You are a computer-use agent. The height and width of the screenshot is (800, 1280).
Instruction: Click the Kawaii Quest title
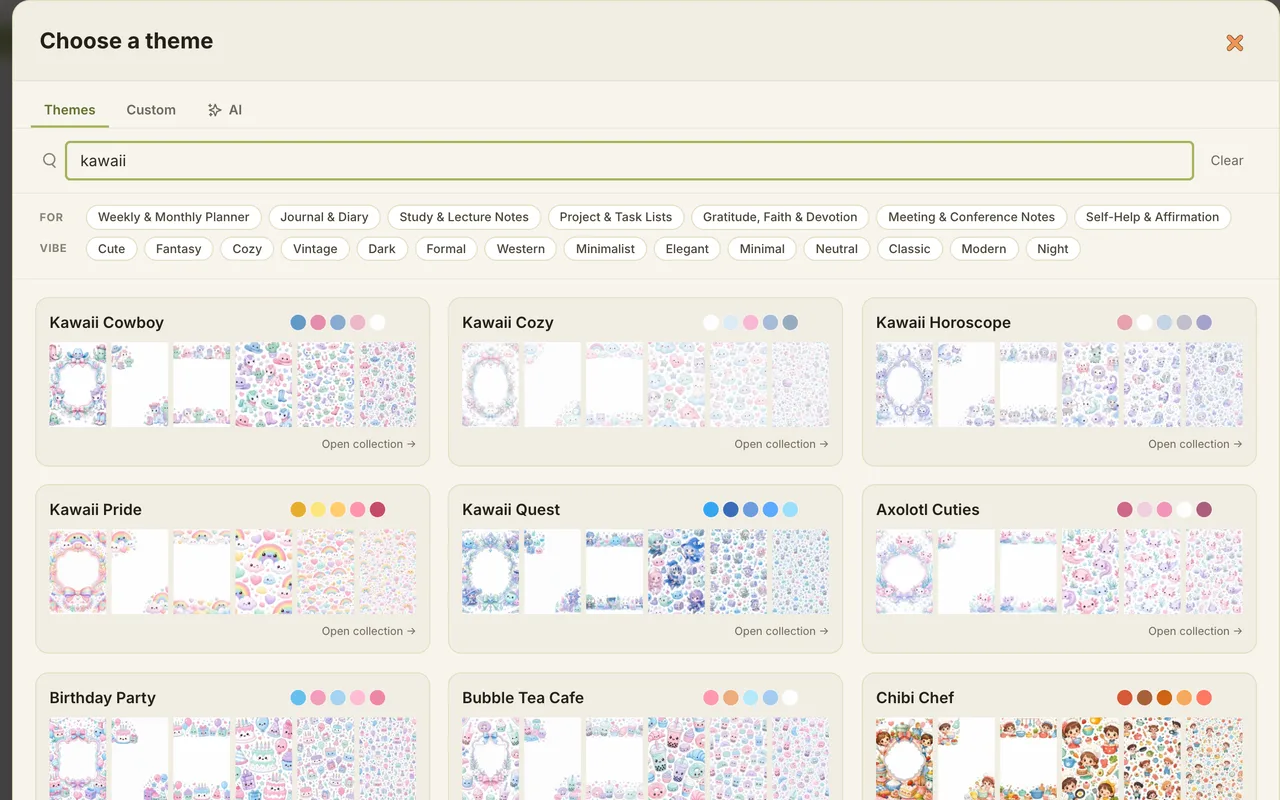511,509
